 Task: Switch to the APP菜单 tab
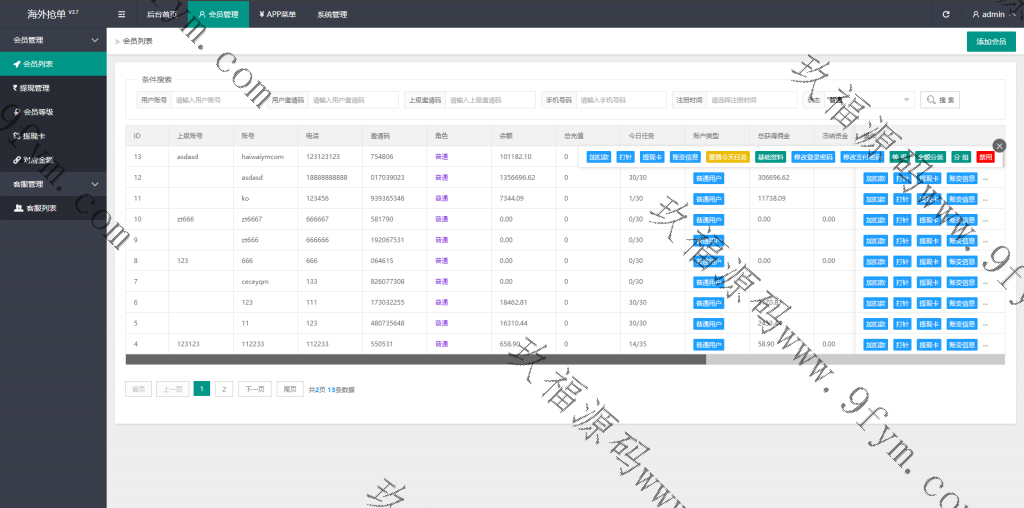pyautogui.click(x=277, y=14)
